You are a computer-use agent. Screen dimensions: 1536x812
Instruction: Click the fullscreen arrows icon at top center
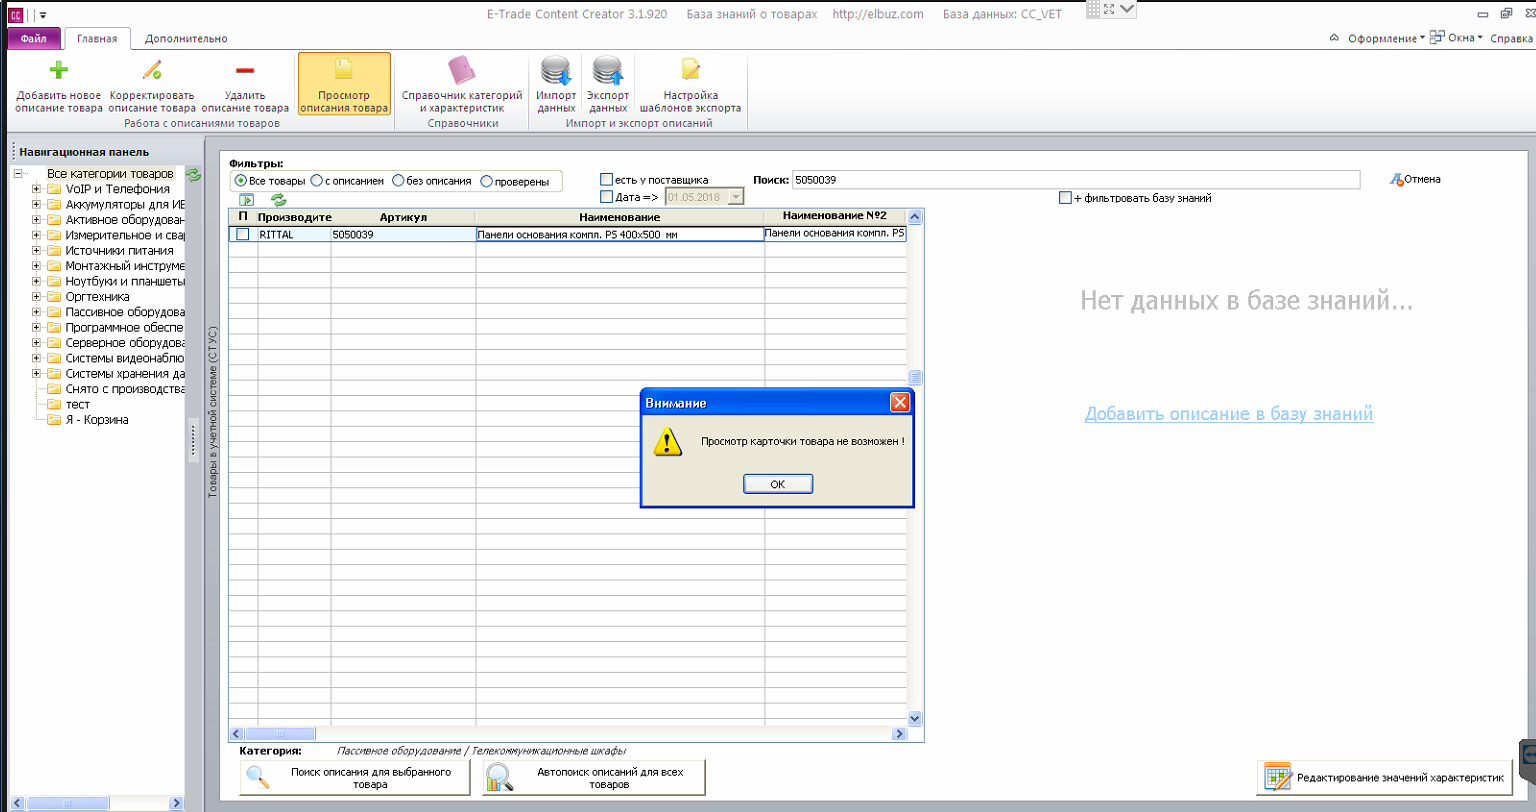tap(1110, 9)
